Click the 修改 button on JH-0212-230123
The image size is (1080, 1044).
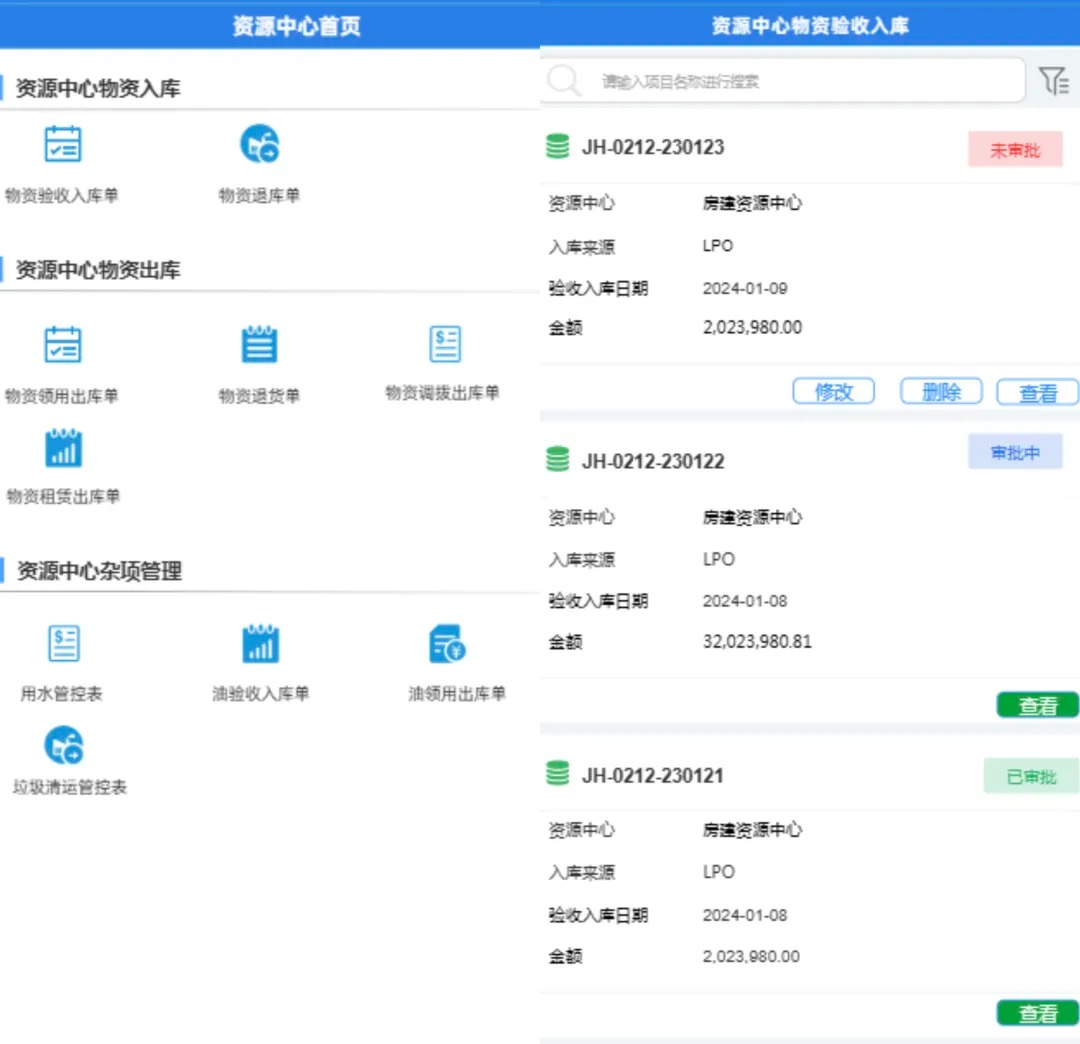[833, 391]
